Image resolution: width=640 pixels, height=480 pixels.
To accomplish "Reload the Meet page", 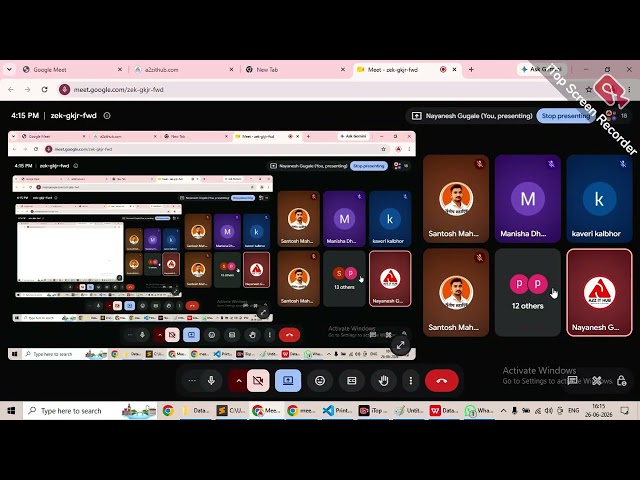I will click(44, 89).
